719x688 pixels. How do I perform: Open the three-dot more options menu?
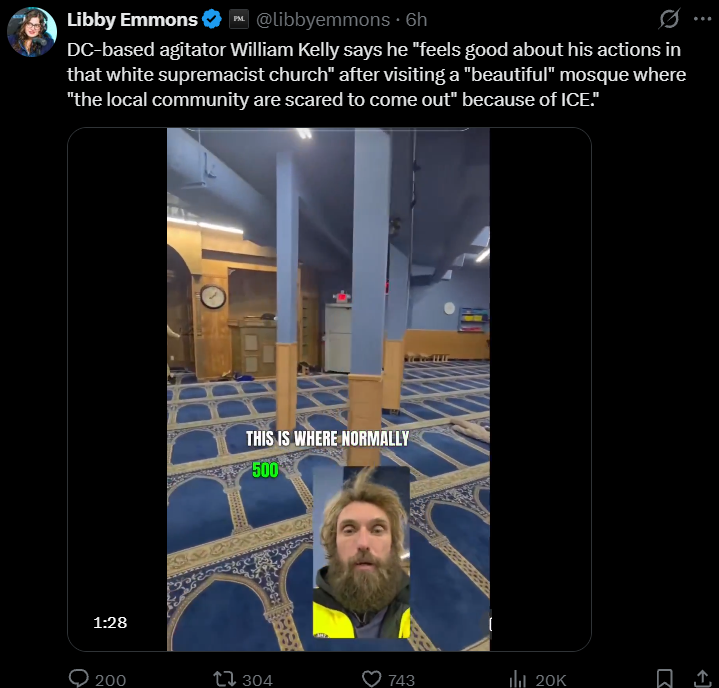pos(702,19)
